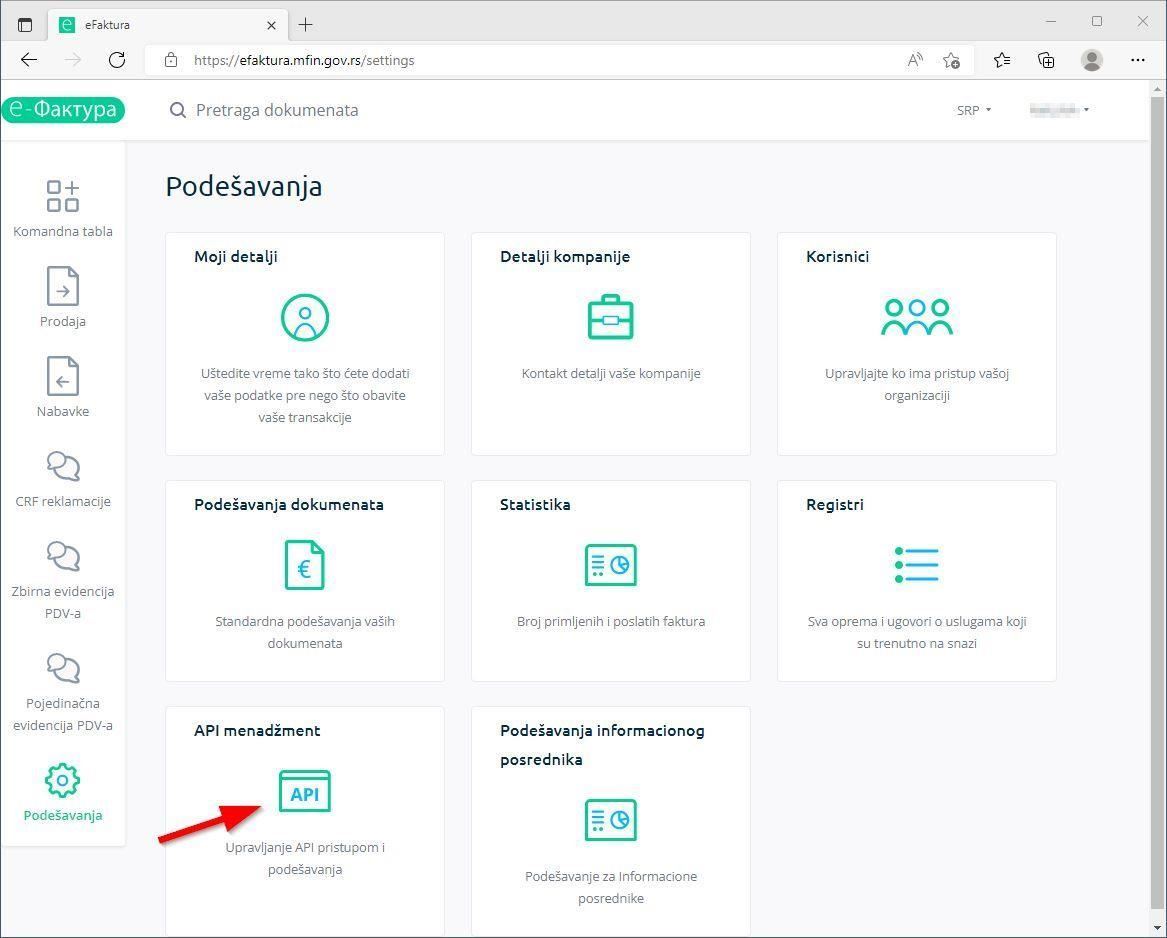The height and width of the screenshot is (938, 1167).
Task: Select the Korisnici people icon
Action: click(x=916, y=318)
